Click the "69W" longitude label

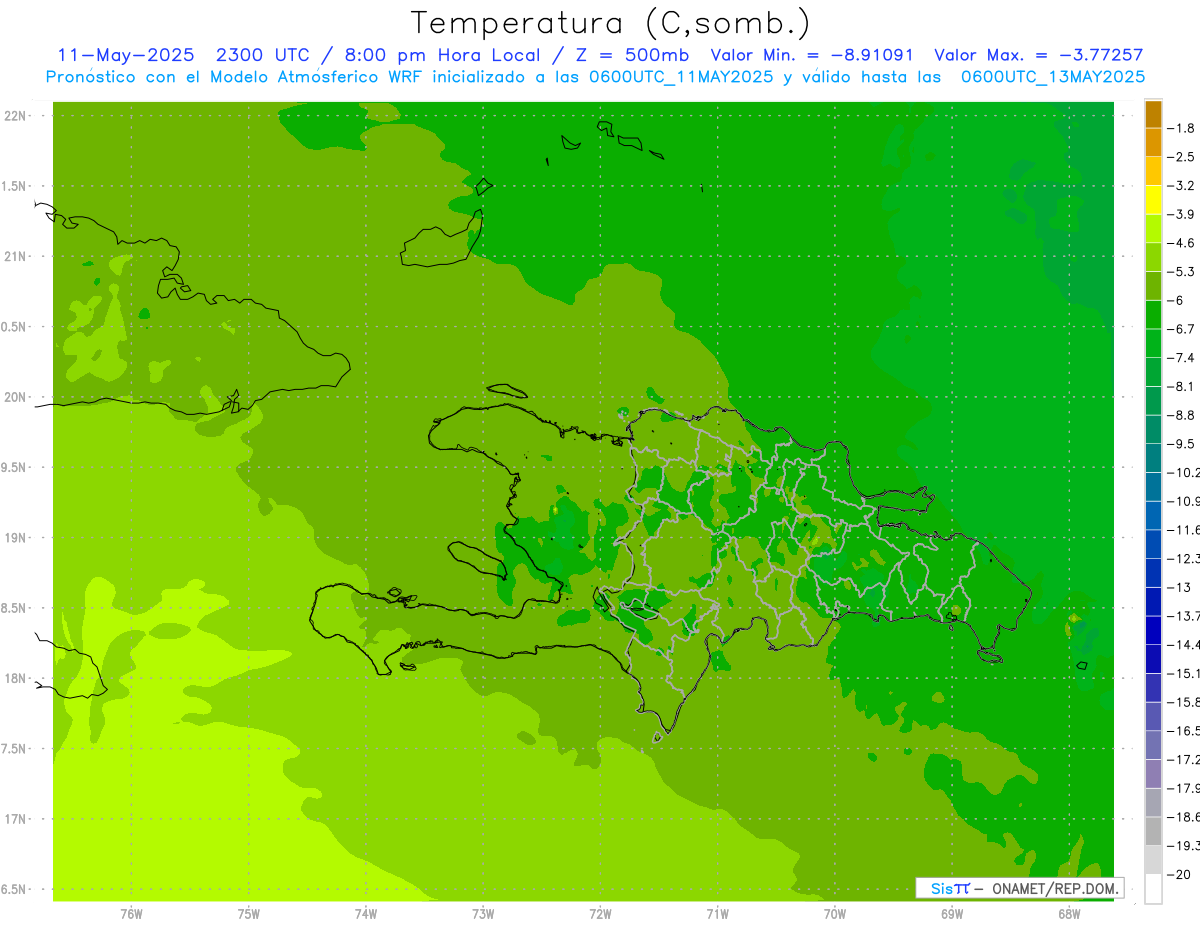[952, 913]
